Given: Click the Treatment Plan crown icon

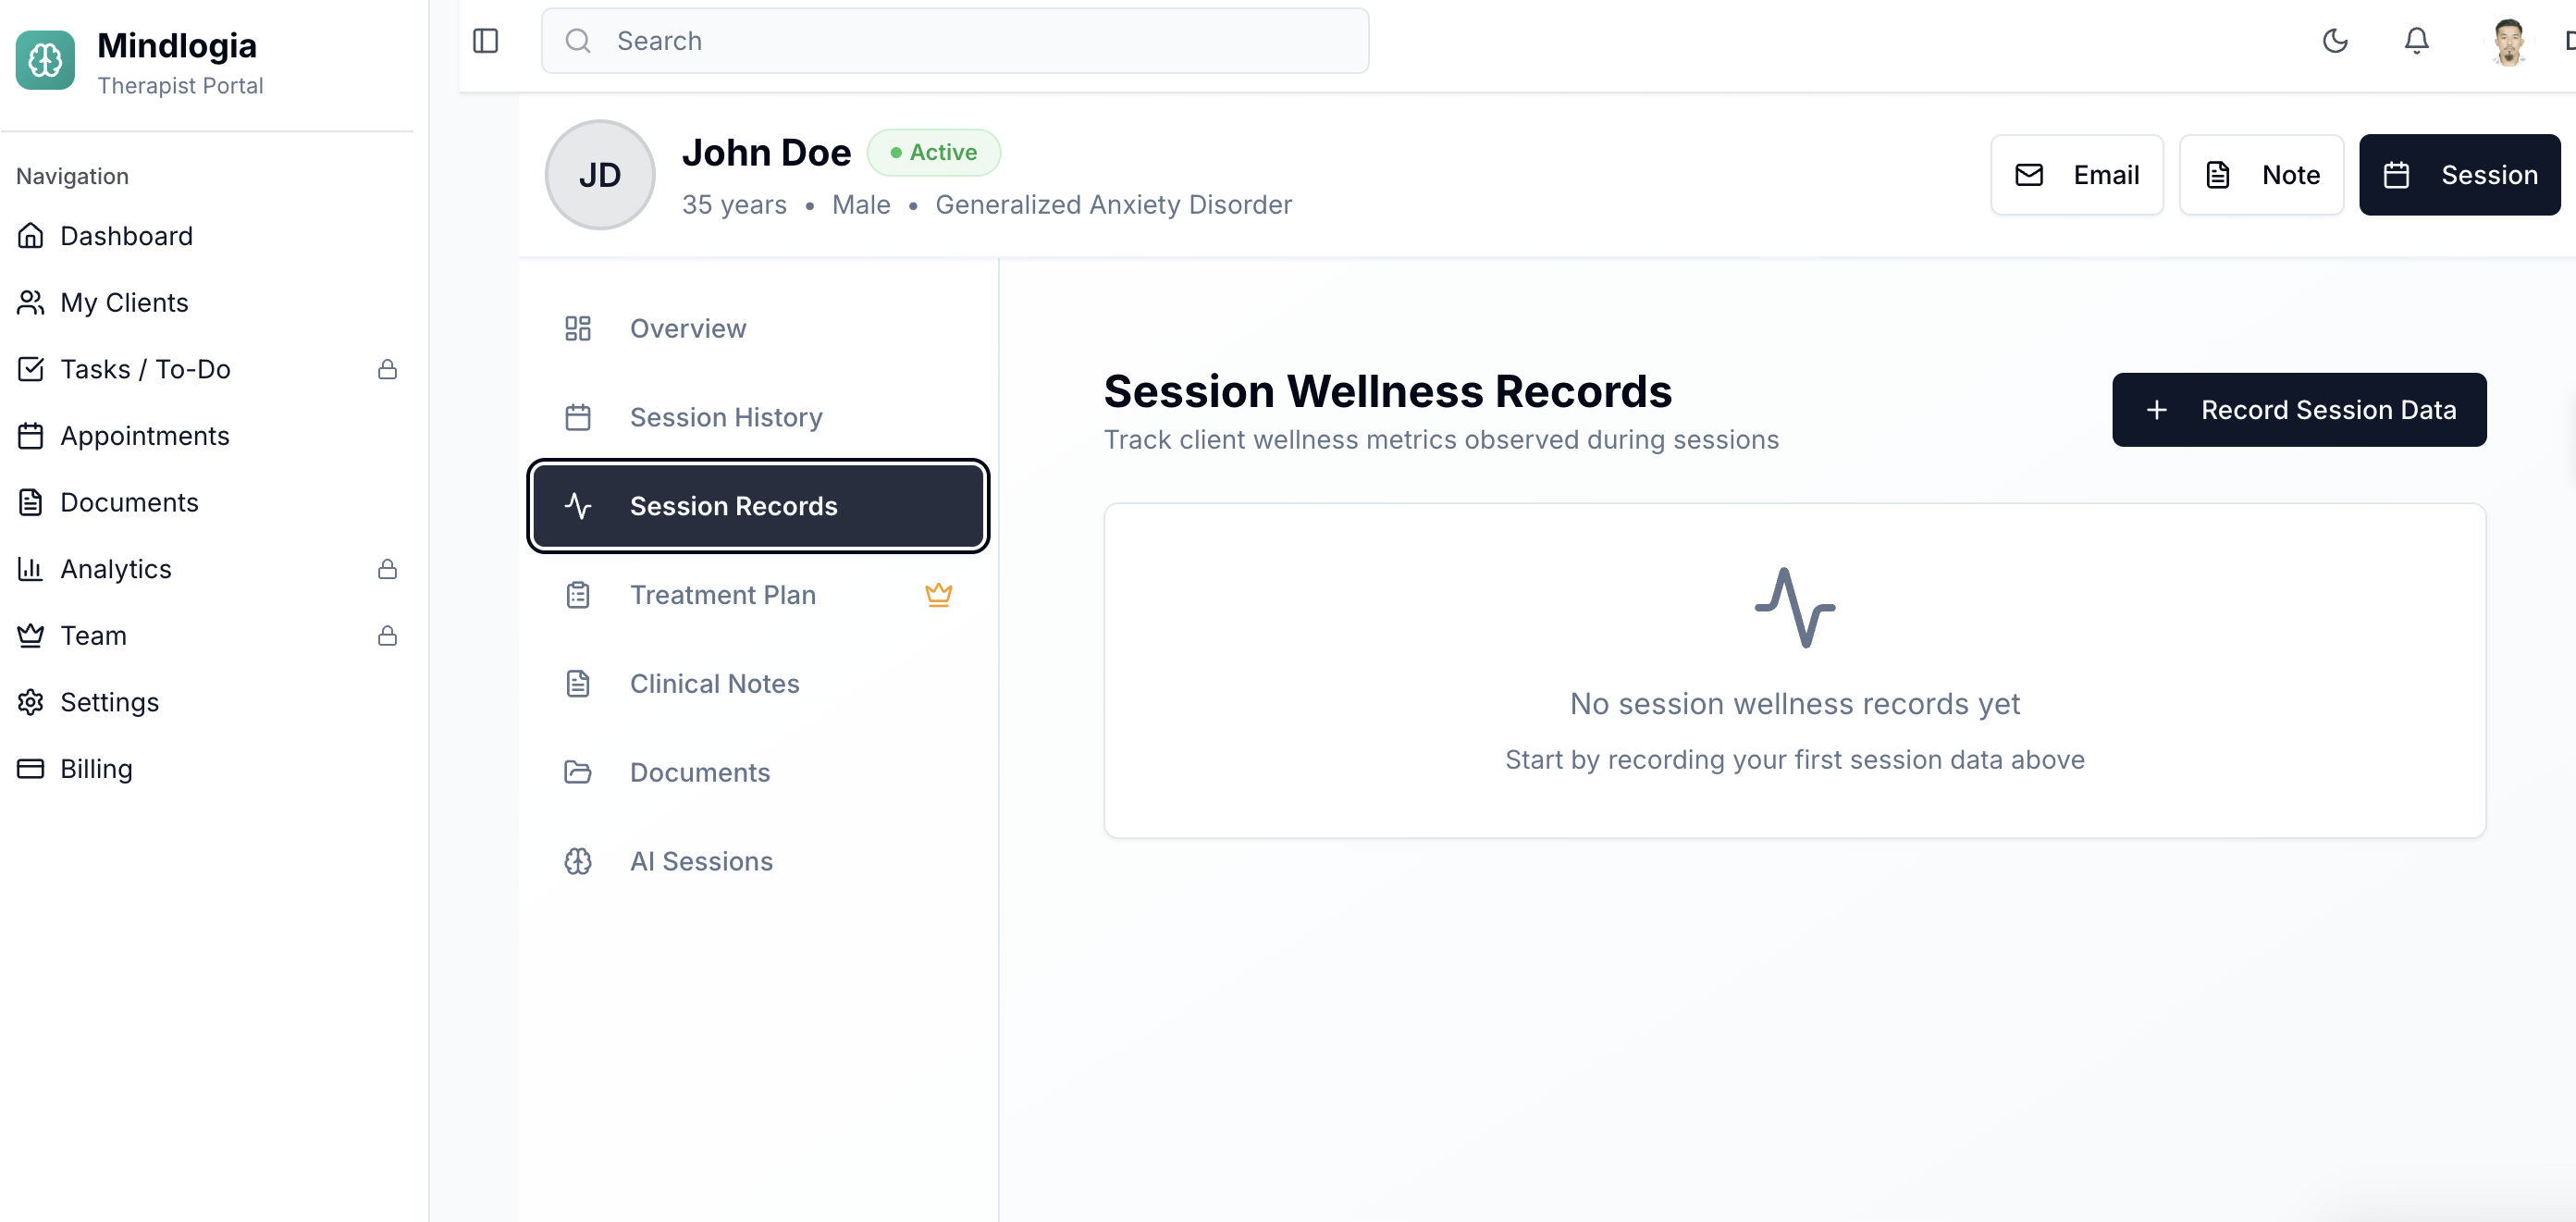Looking at the screenshot, I should tap(938, 595).
